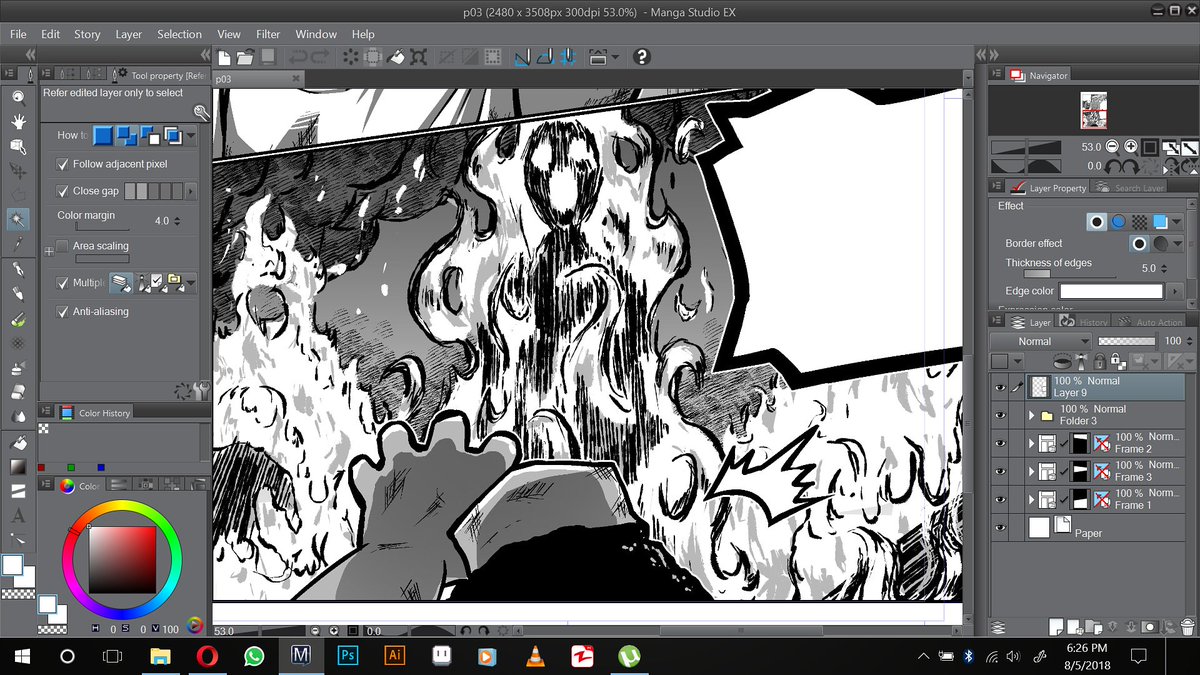This screenshot has height=675, width=1200.
Task: Hide the Paper layer
Action: click(x=999, y=527)
